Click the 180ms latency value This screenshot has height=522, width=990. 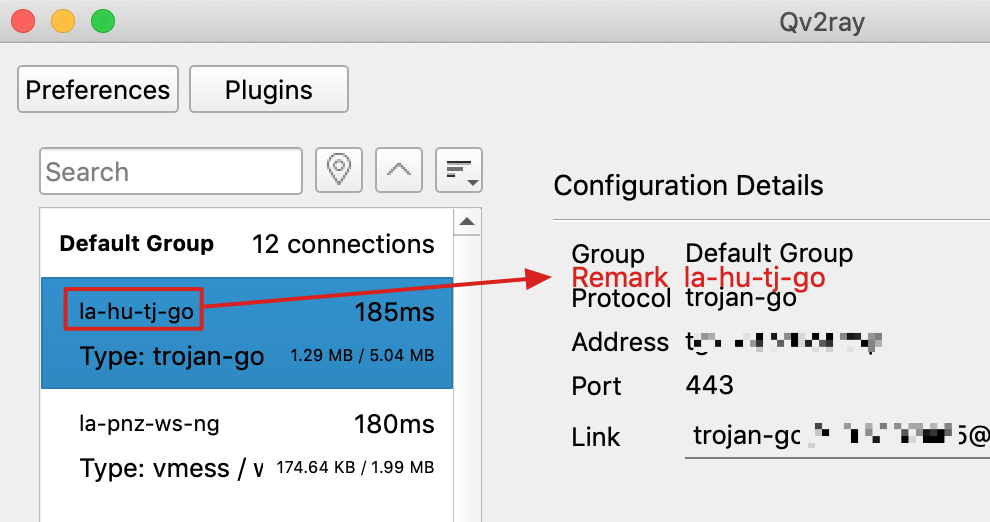click(x=394, y=424)
